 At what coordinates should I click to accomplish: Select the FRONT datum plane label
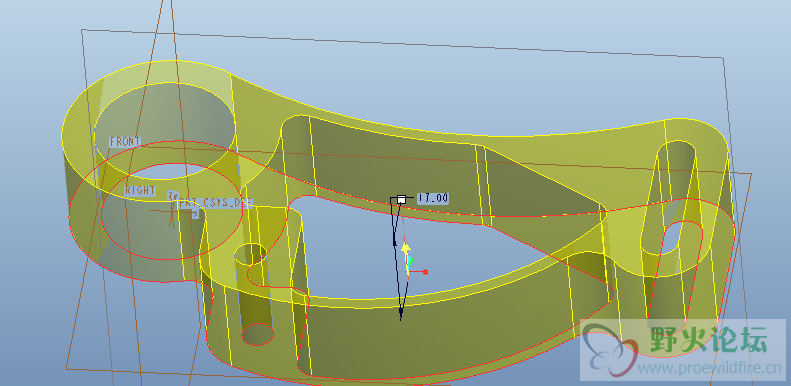[x=125, y=142]
